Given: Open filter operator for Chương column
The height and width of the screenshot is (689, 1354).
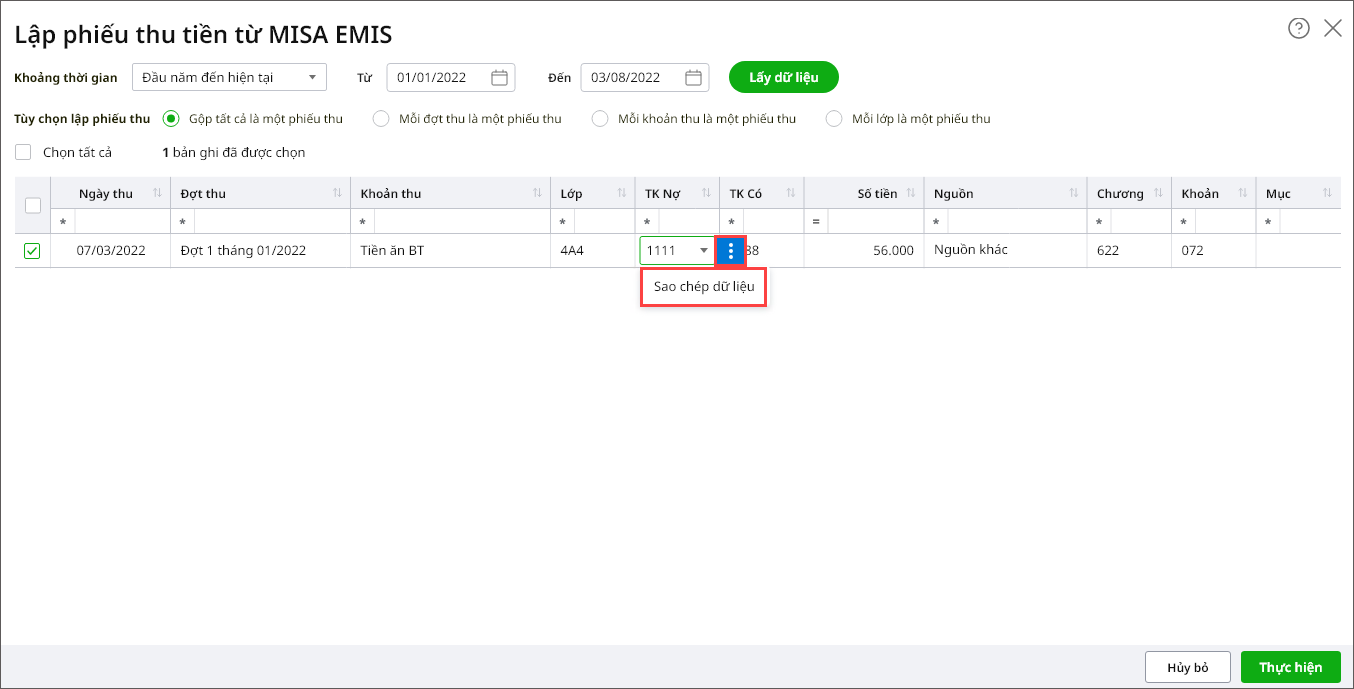Looking at the screenshot, I should [1099, 221].
